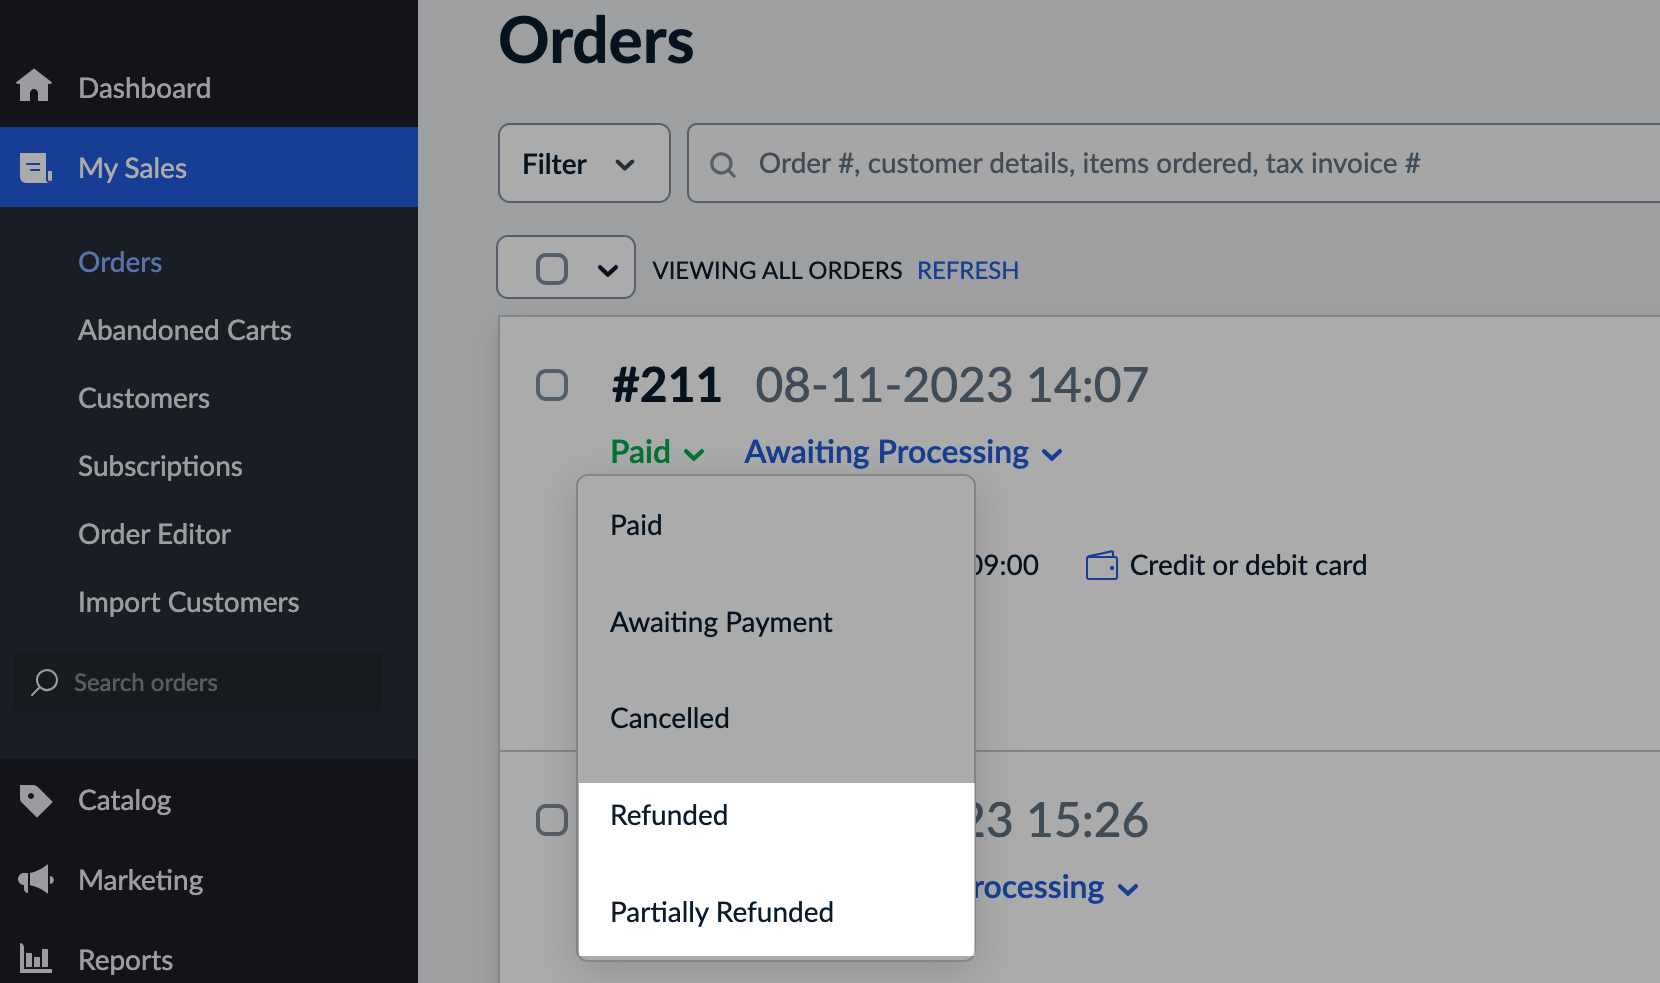This screenshot has height=983, width=1660.
Task: Select the Catalog tag icon
Action: coord(34,800)
